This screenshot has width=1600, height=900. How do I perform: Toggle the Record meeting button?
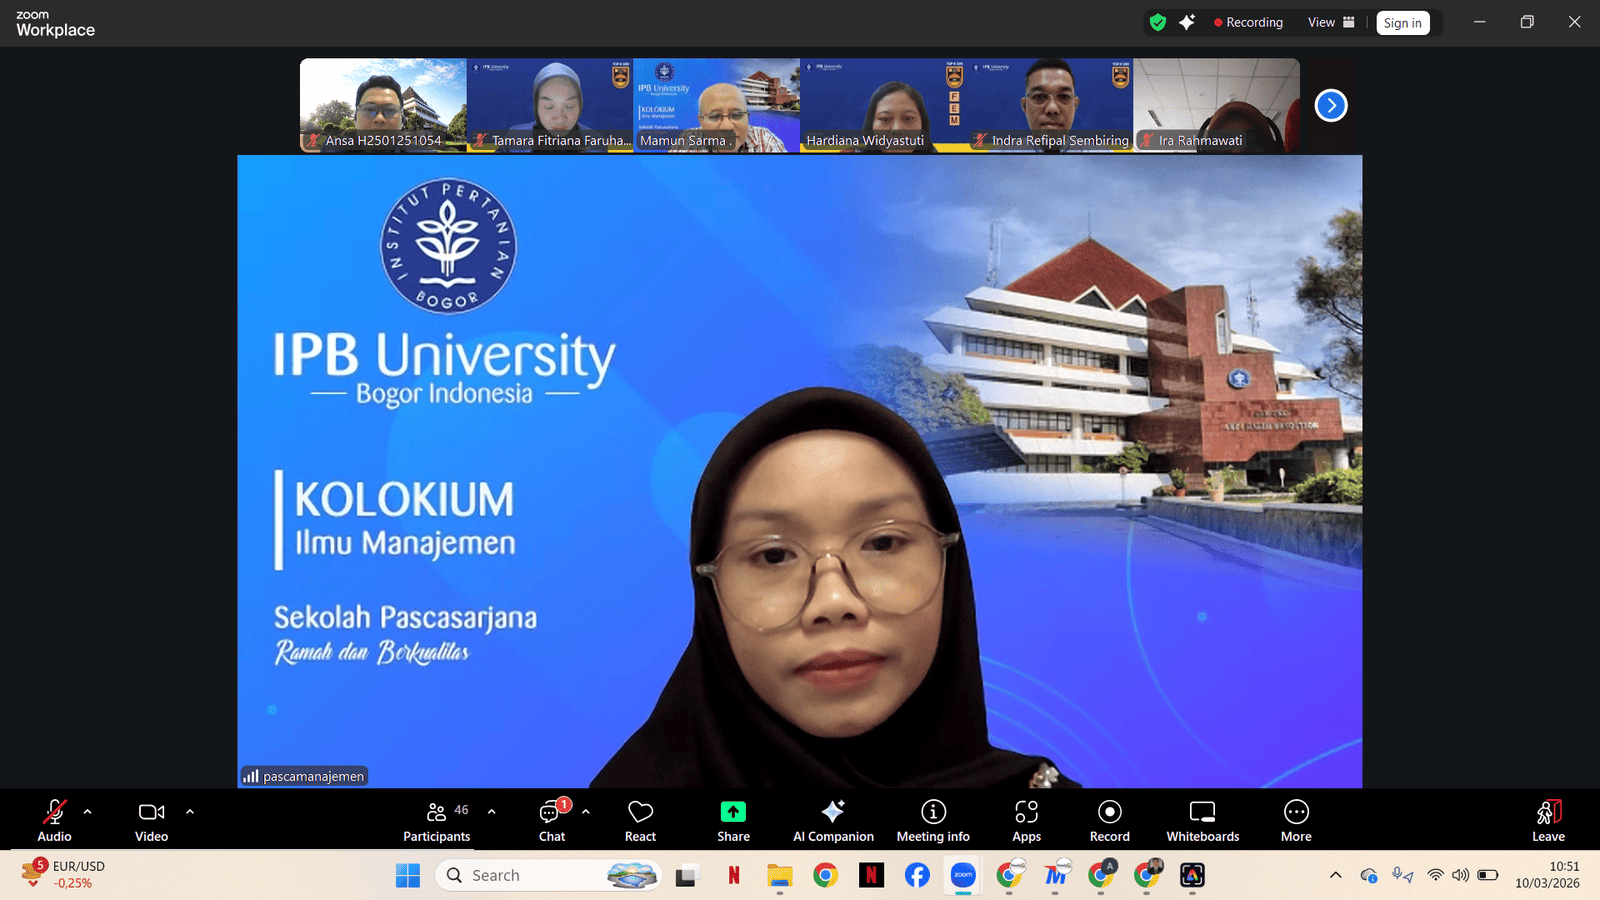[1109, 820]
